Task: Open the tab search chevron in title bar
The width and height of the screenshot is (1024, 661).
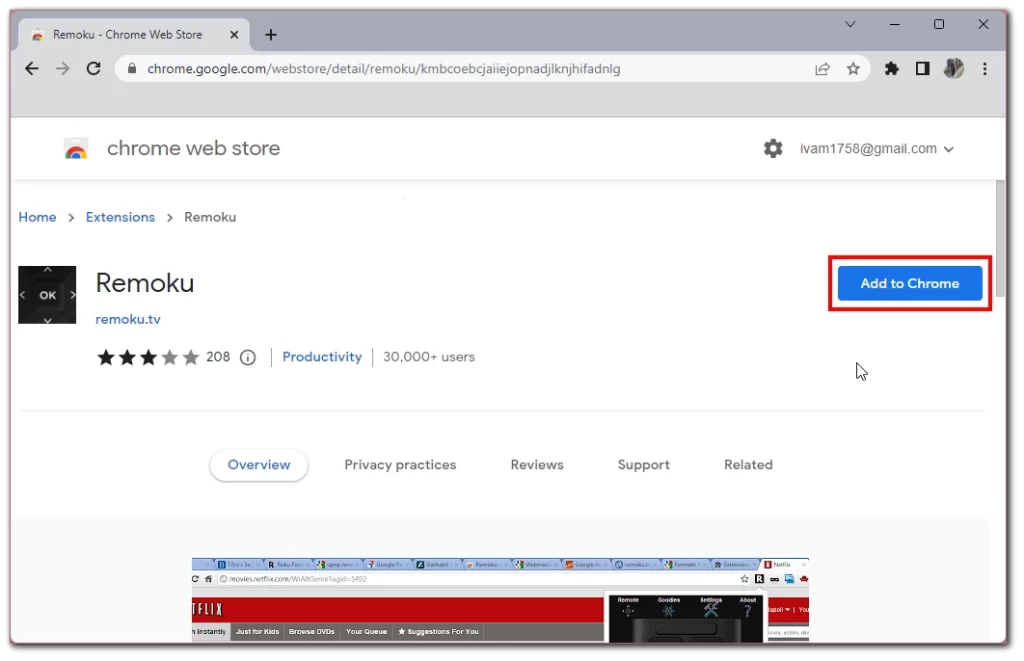Action: point(850,24)
